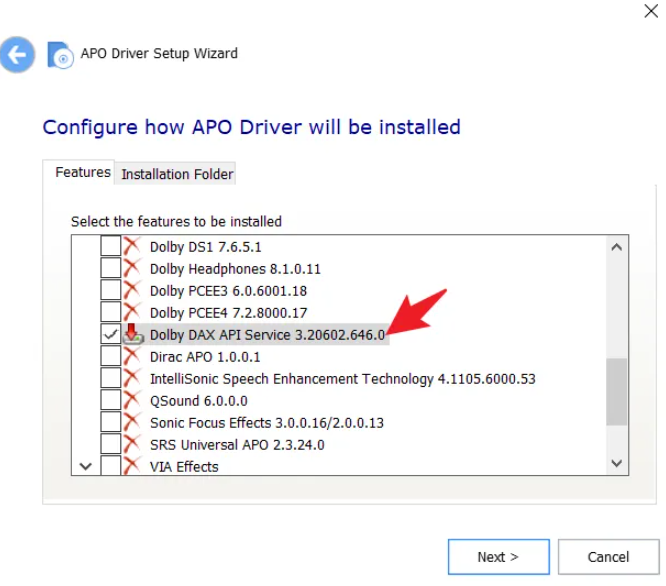The height and width of the screenshot is (586, 666).
Task: Click the red X icon beside Dirac APO
Action: pyautogui.click(x=131, y=356)
